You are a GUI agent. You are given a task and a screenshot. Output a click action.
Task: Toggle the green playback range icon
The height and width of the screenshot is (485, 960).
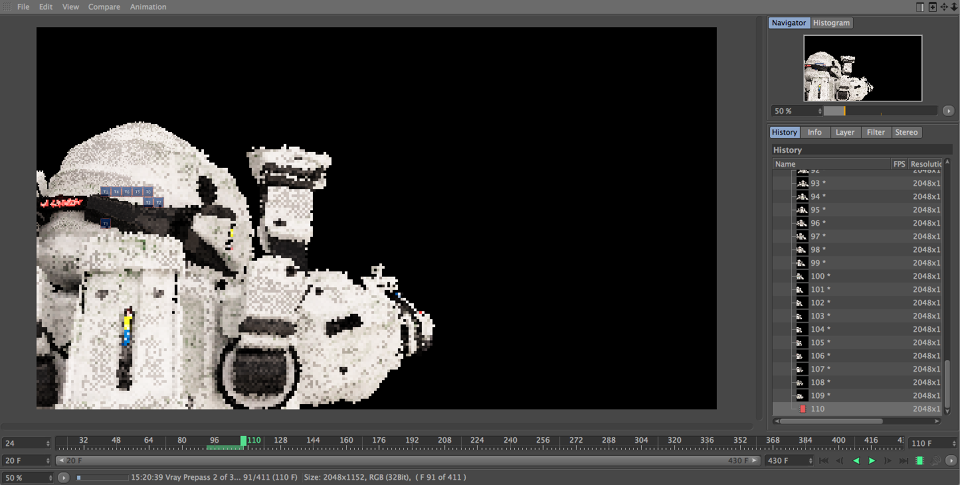[x=920, y=461]
